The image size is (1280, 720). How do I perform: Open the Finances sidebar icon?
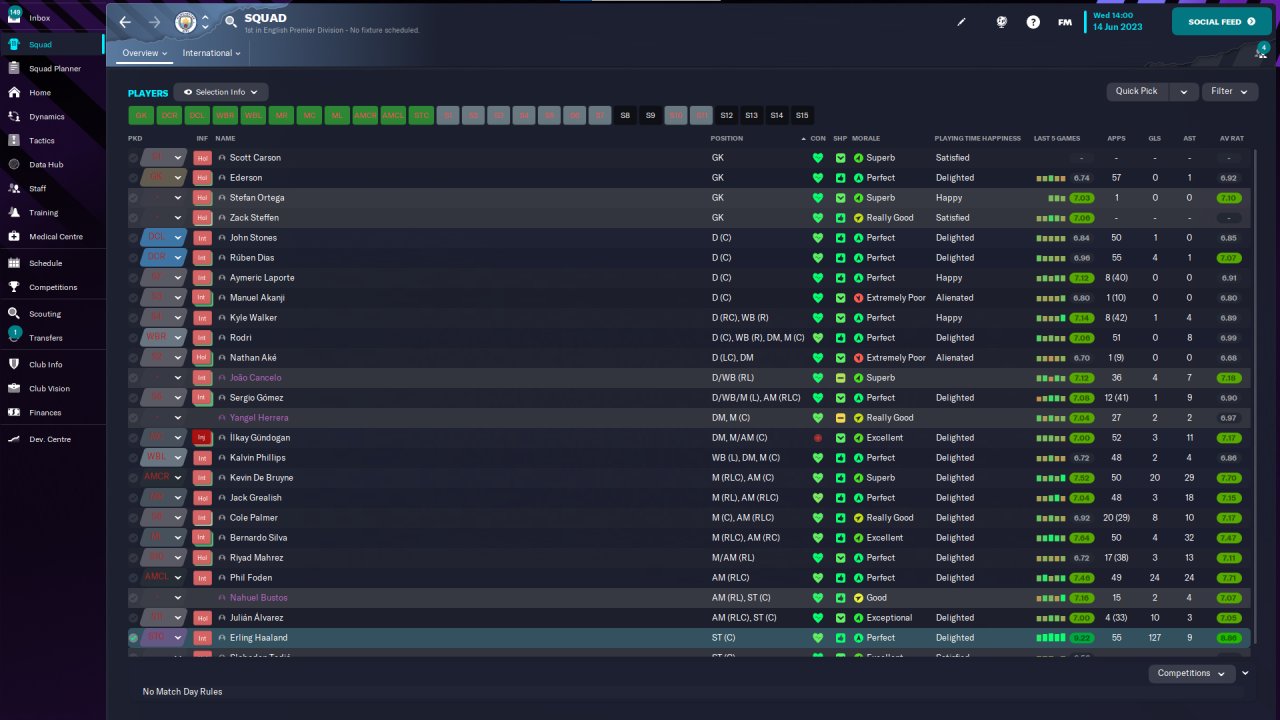click(14, 412)
